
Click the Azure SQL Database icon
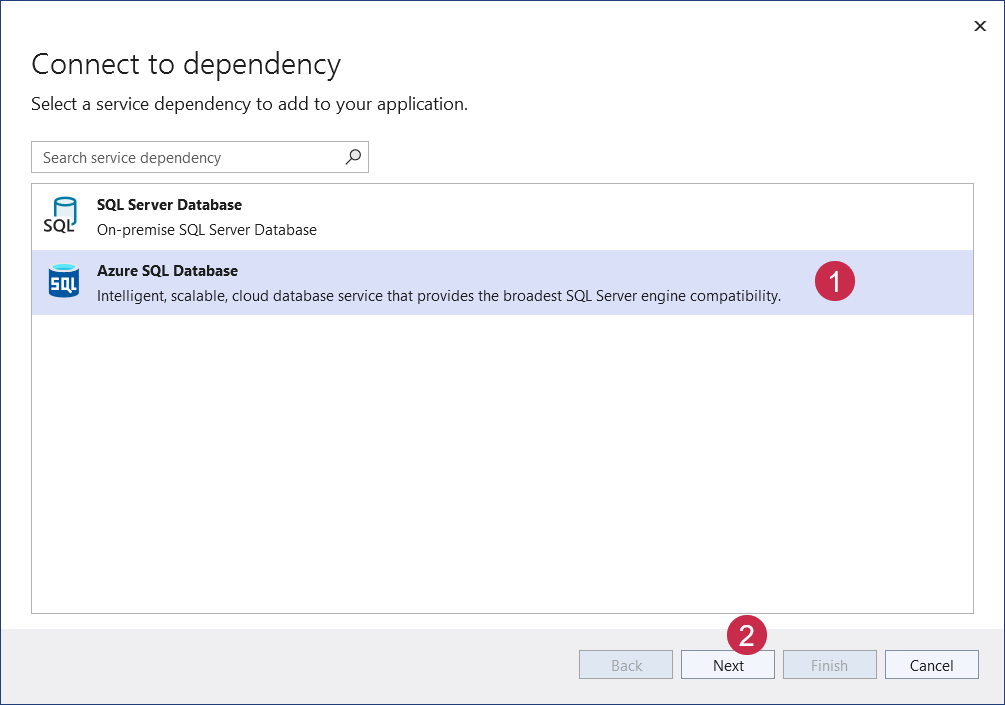point(63,281)
